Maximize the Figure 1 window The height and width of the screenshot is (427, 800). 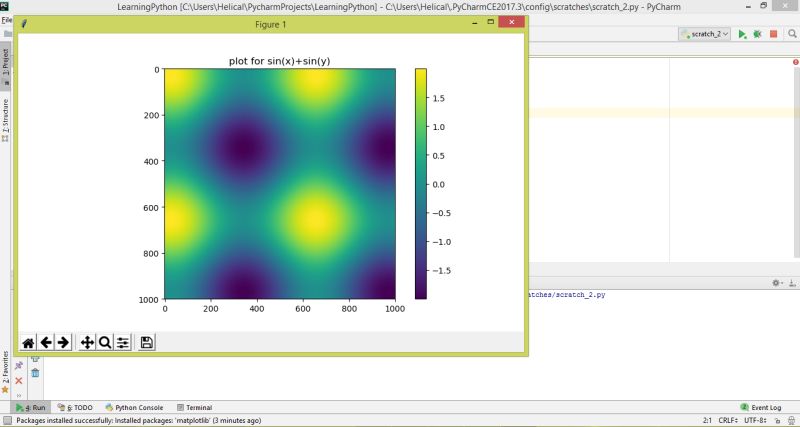coord(491,22)
